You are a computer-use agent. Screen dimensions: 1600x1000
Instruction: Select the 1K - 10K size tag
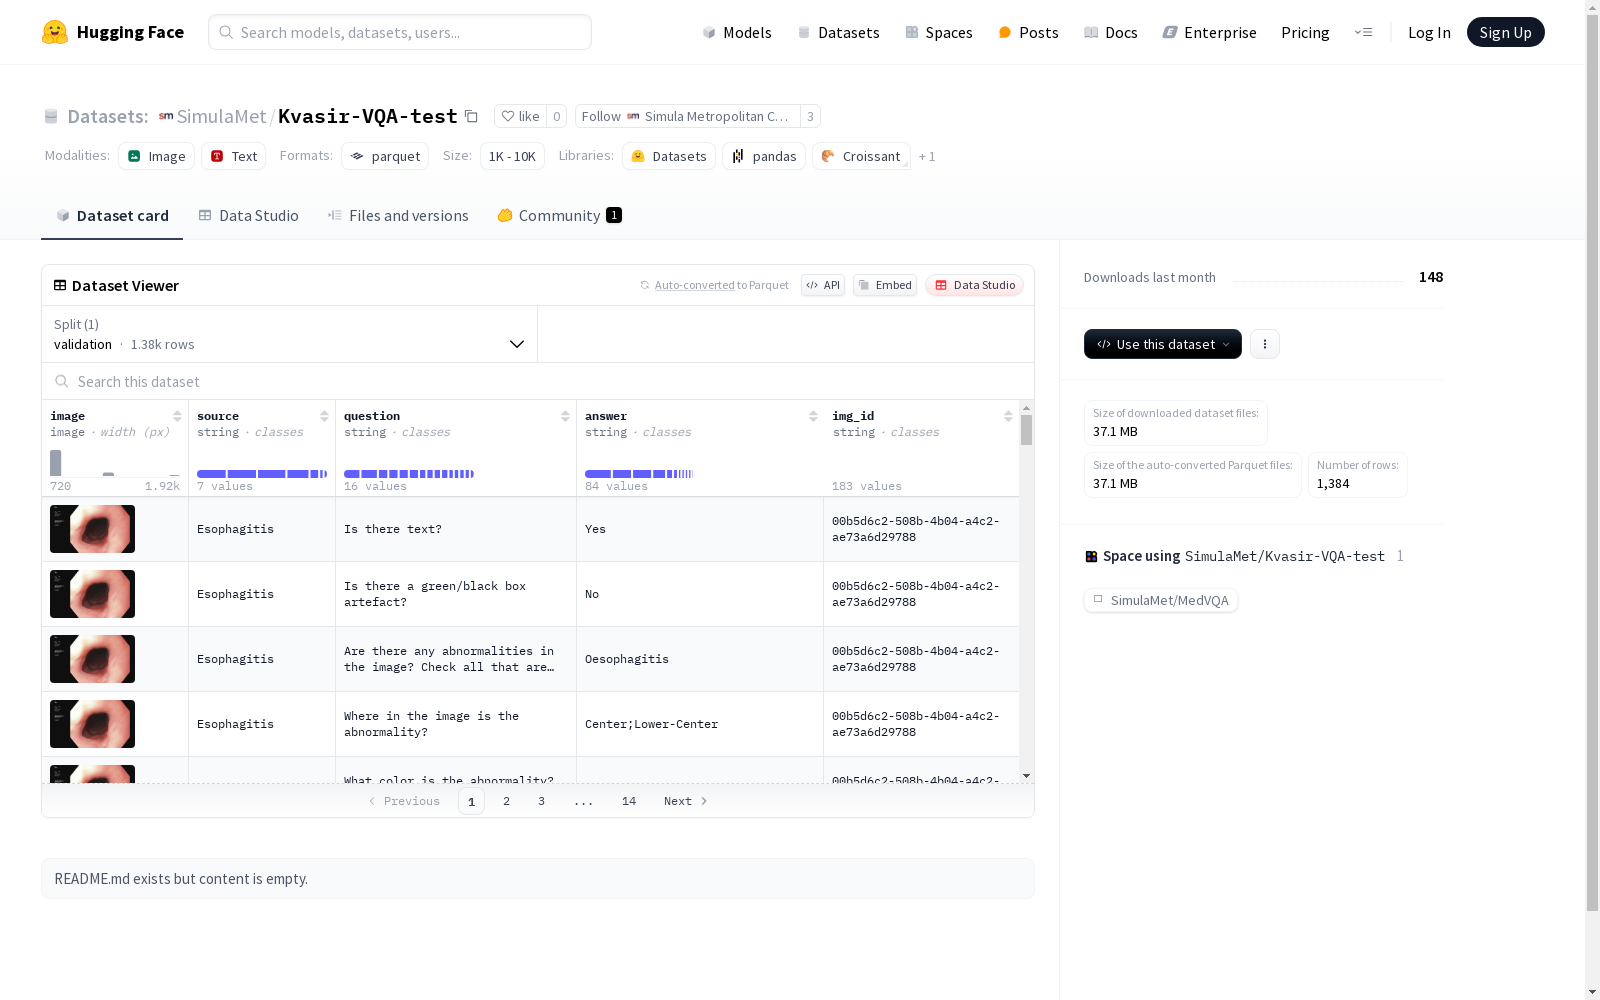pyautogui.click(x=512, y=156)
